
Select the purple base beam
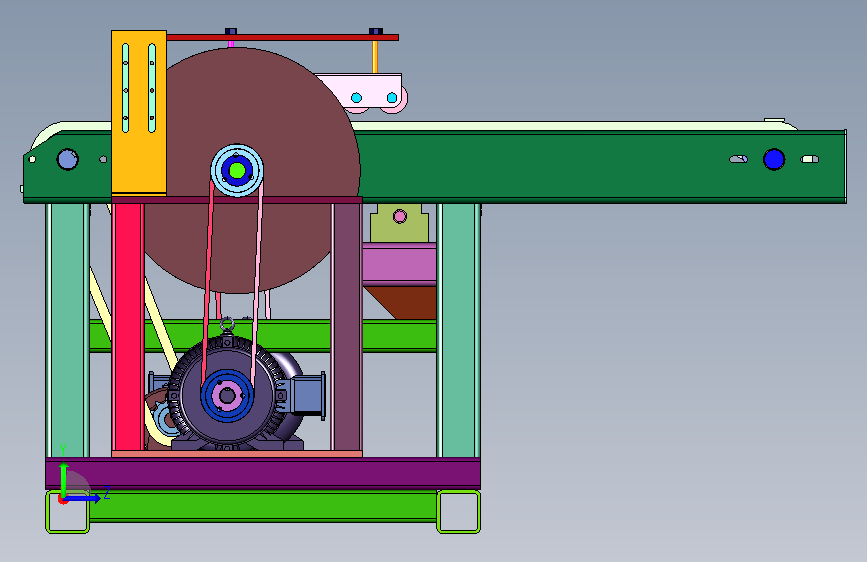pos(263,473)
